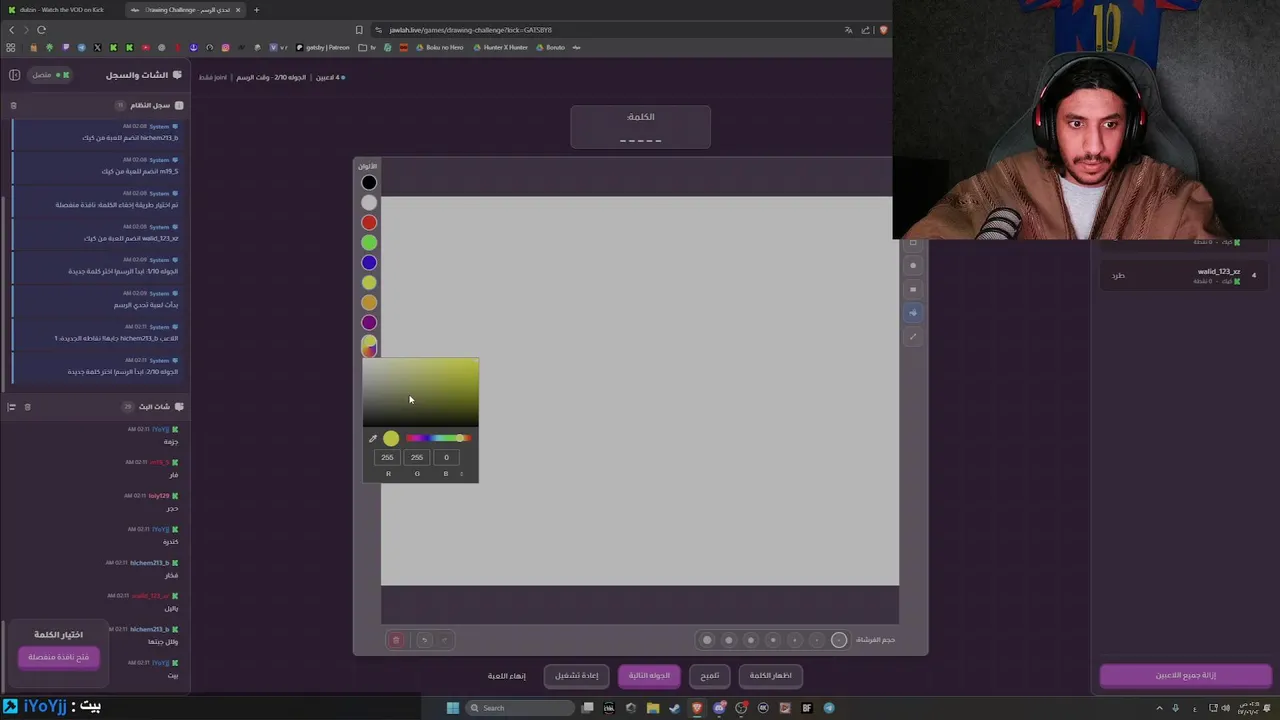Click the R value input field
1280x720 pixels.
point(387,457)
